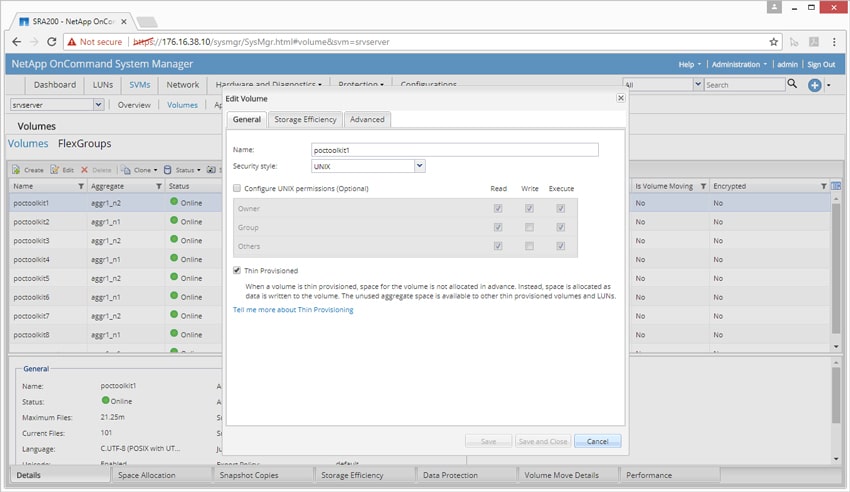Toggle Others Read permission checkbox
The height and width of the screenshot is (492, 850).
(498, 246)
